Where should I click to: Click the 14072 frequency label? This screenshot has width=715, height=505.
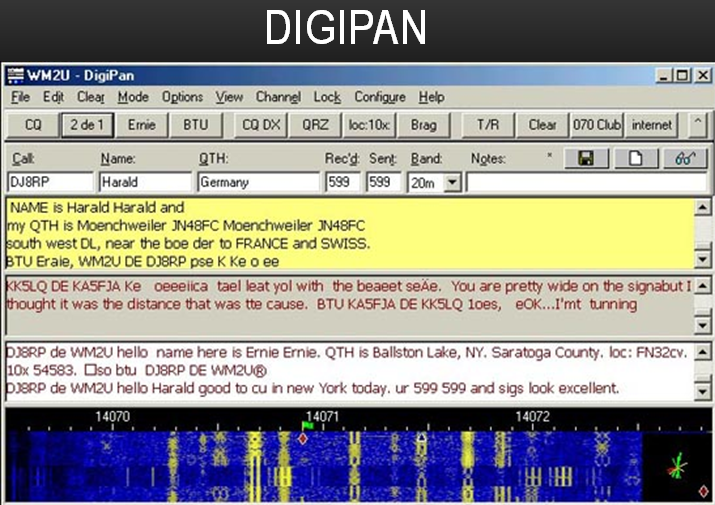pyautogui.click(x=532, y=416)
